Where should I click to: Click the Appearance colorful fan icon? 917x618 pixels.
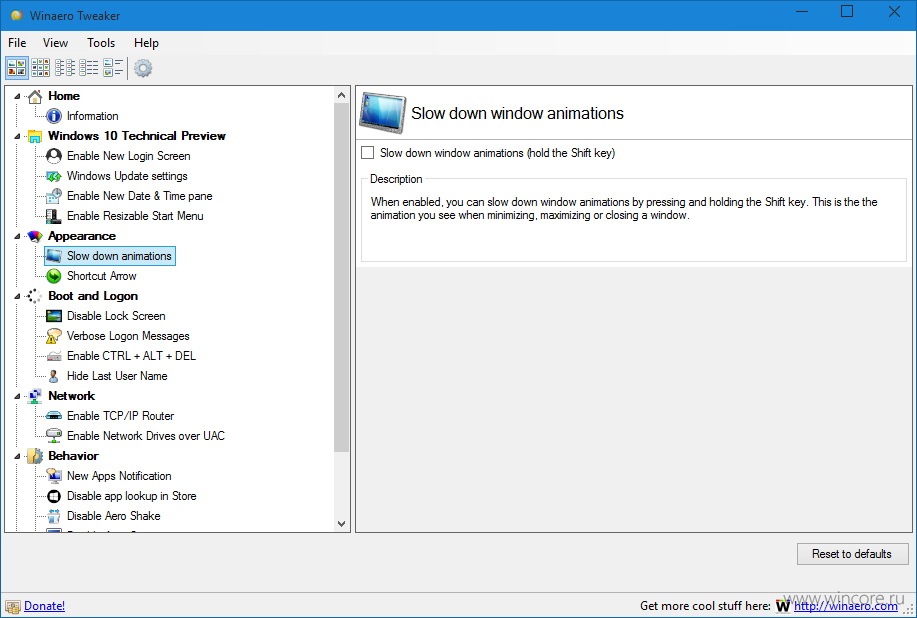[35, 236]
